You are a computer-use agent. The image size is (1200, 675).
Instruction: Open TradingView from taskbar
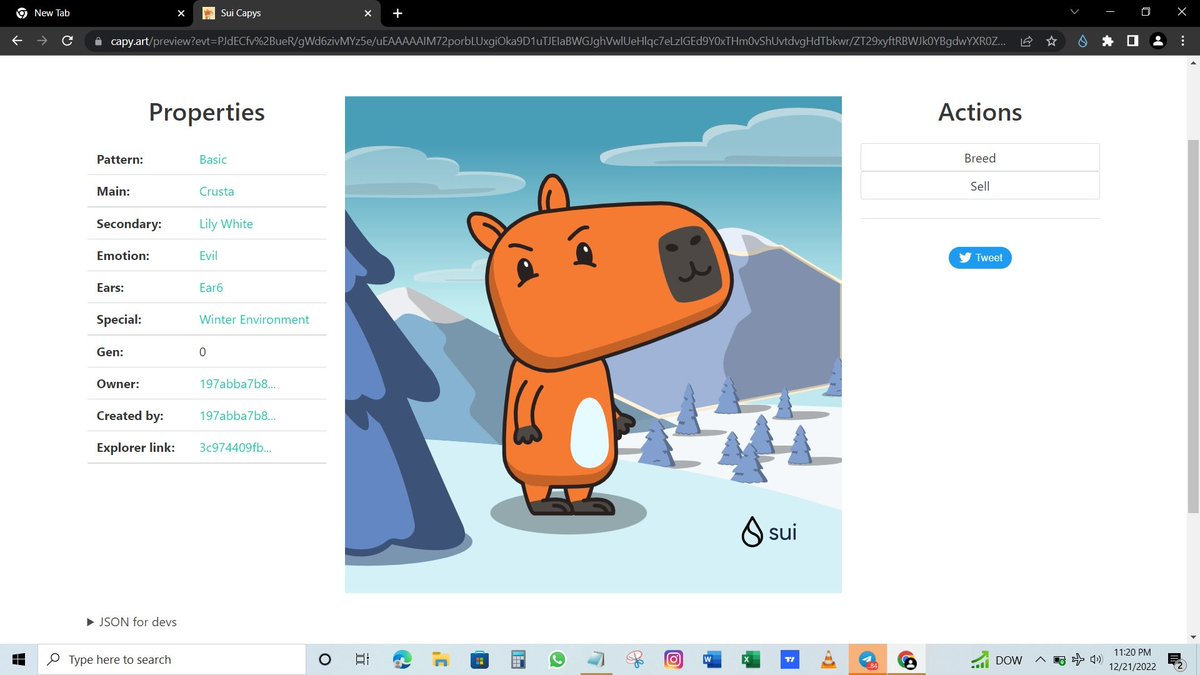790,660
